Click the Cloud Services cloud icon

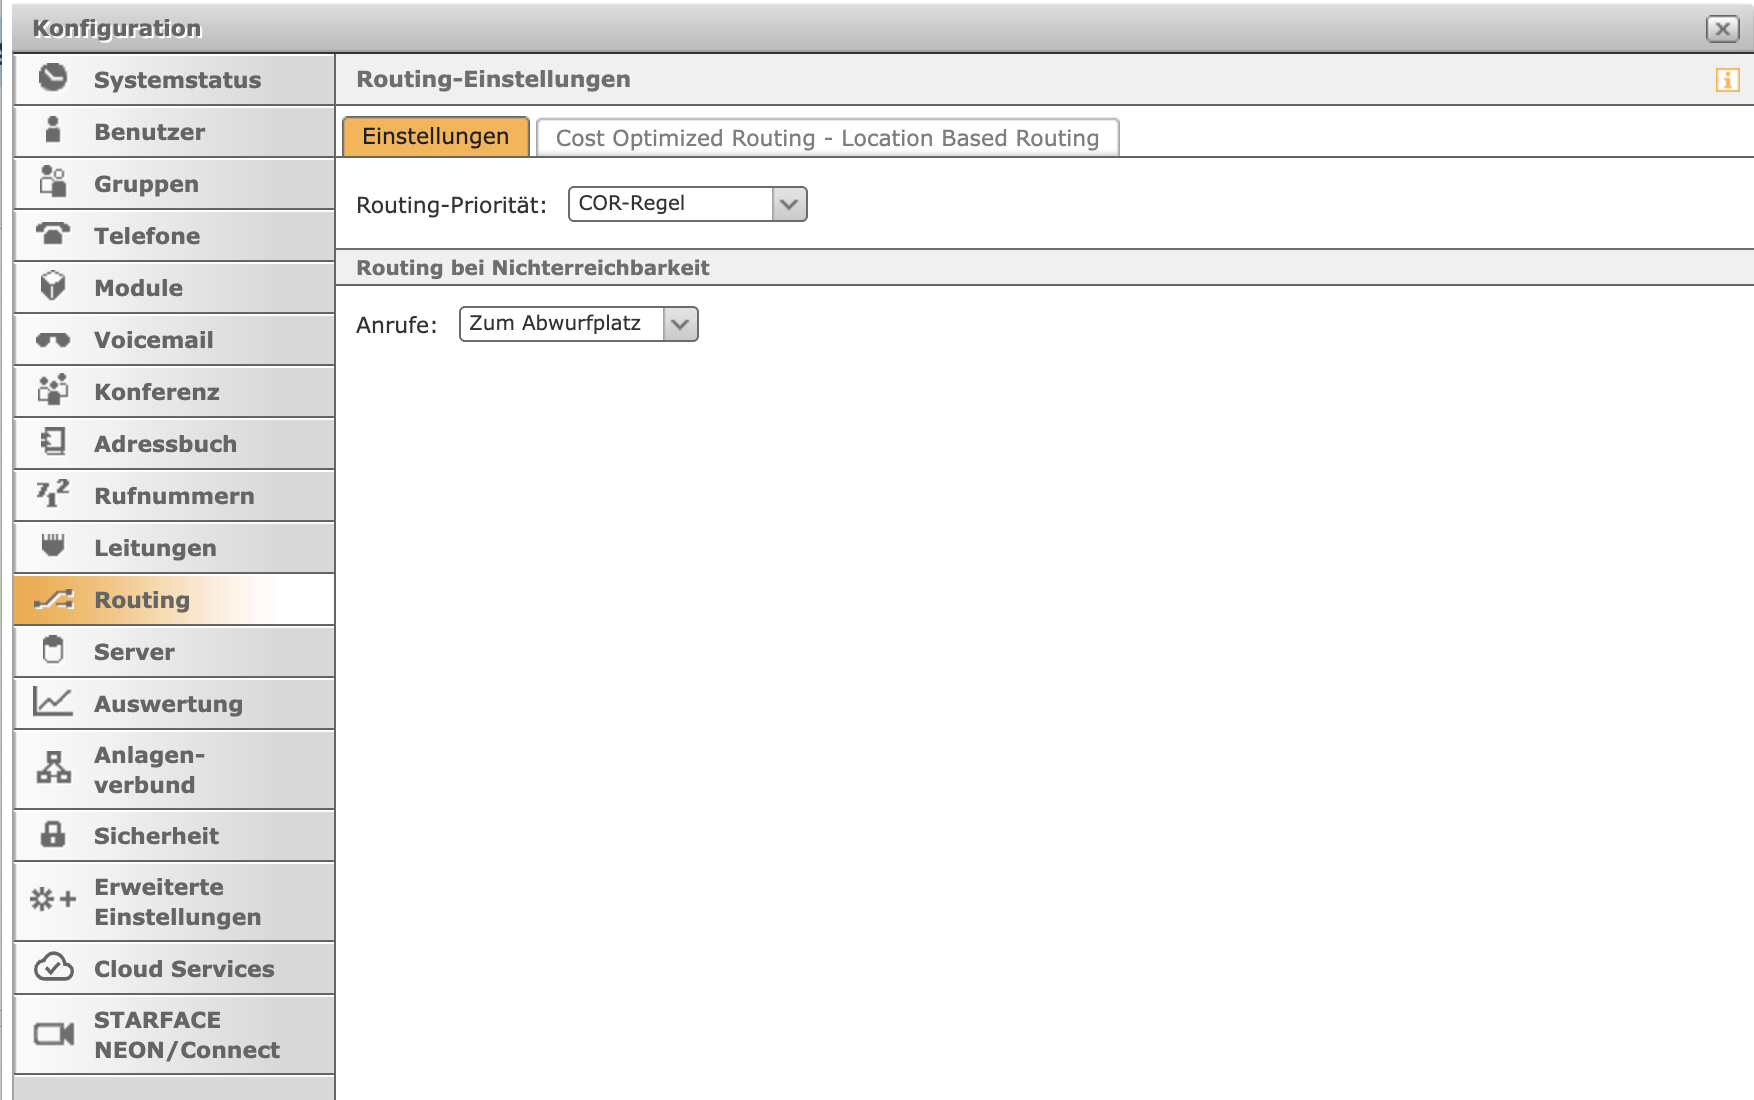(x=54, y=967)
